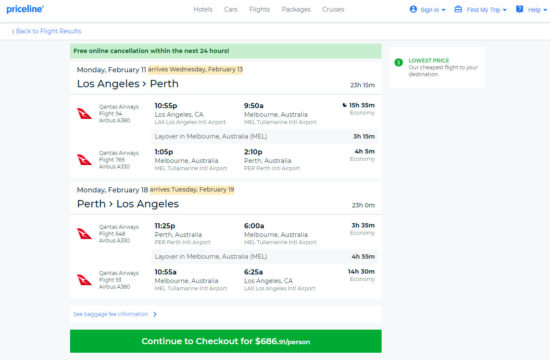Go back to Flight Results
This screenshot has height=360, width=550.
coord(47,31)
